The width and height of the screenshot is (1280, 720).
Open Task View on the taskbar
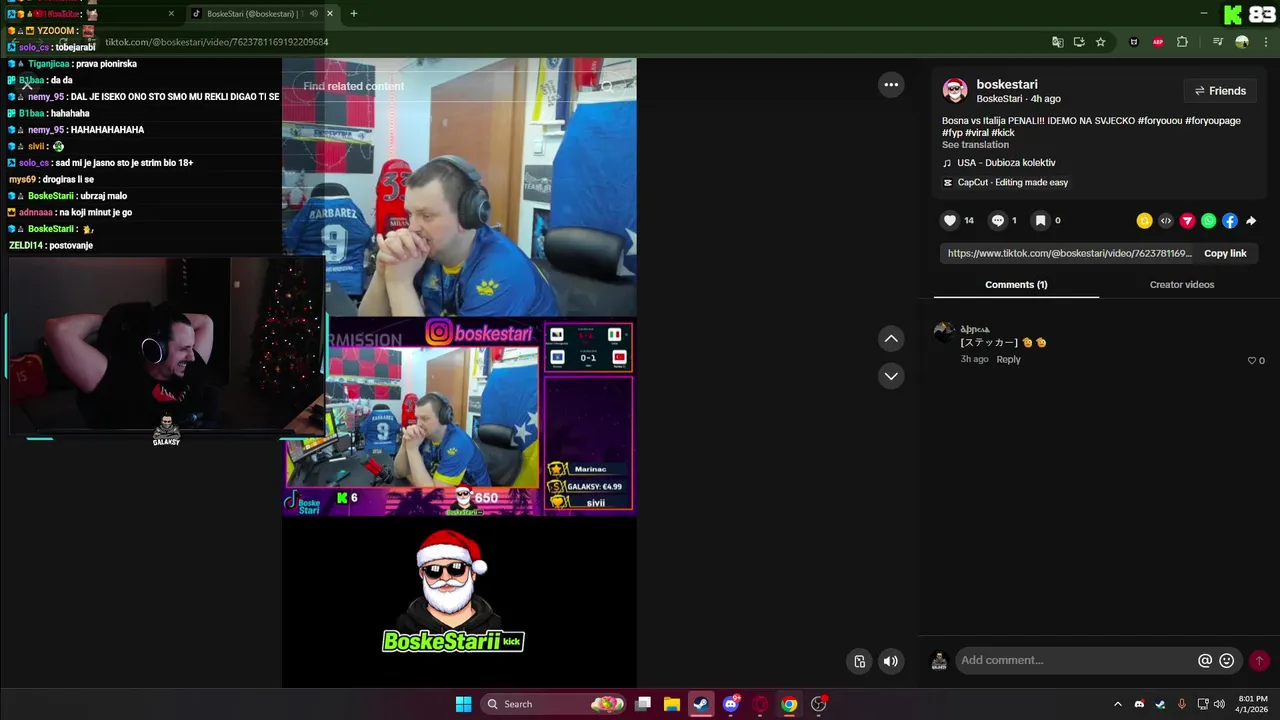click(x=643, y=704)
